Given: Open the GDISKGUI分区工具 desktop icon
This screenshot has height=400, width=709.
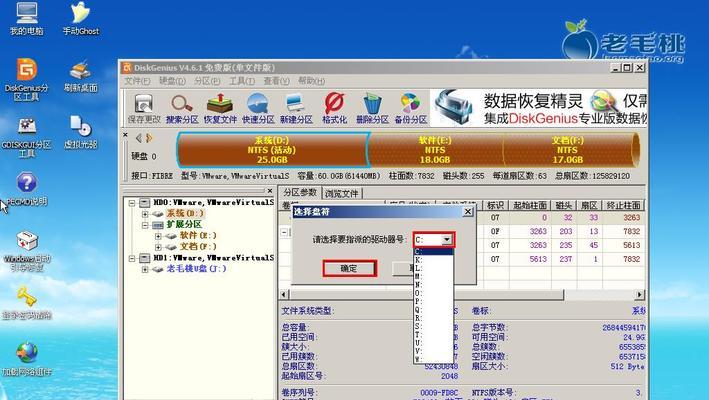Looking at the screenshot, I should coord(27,137).
